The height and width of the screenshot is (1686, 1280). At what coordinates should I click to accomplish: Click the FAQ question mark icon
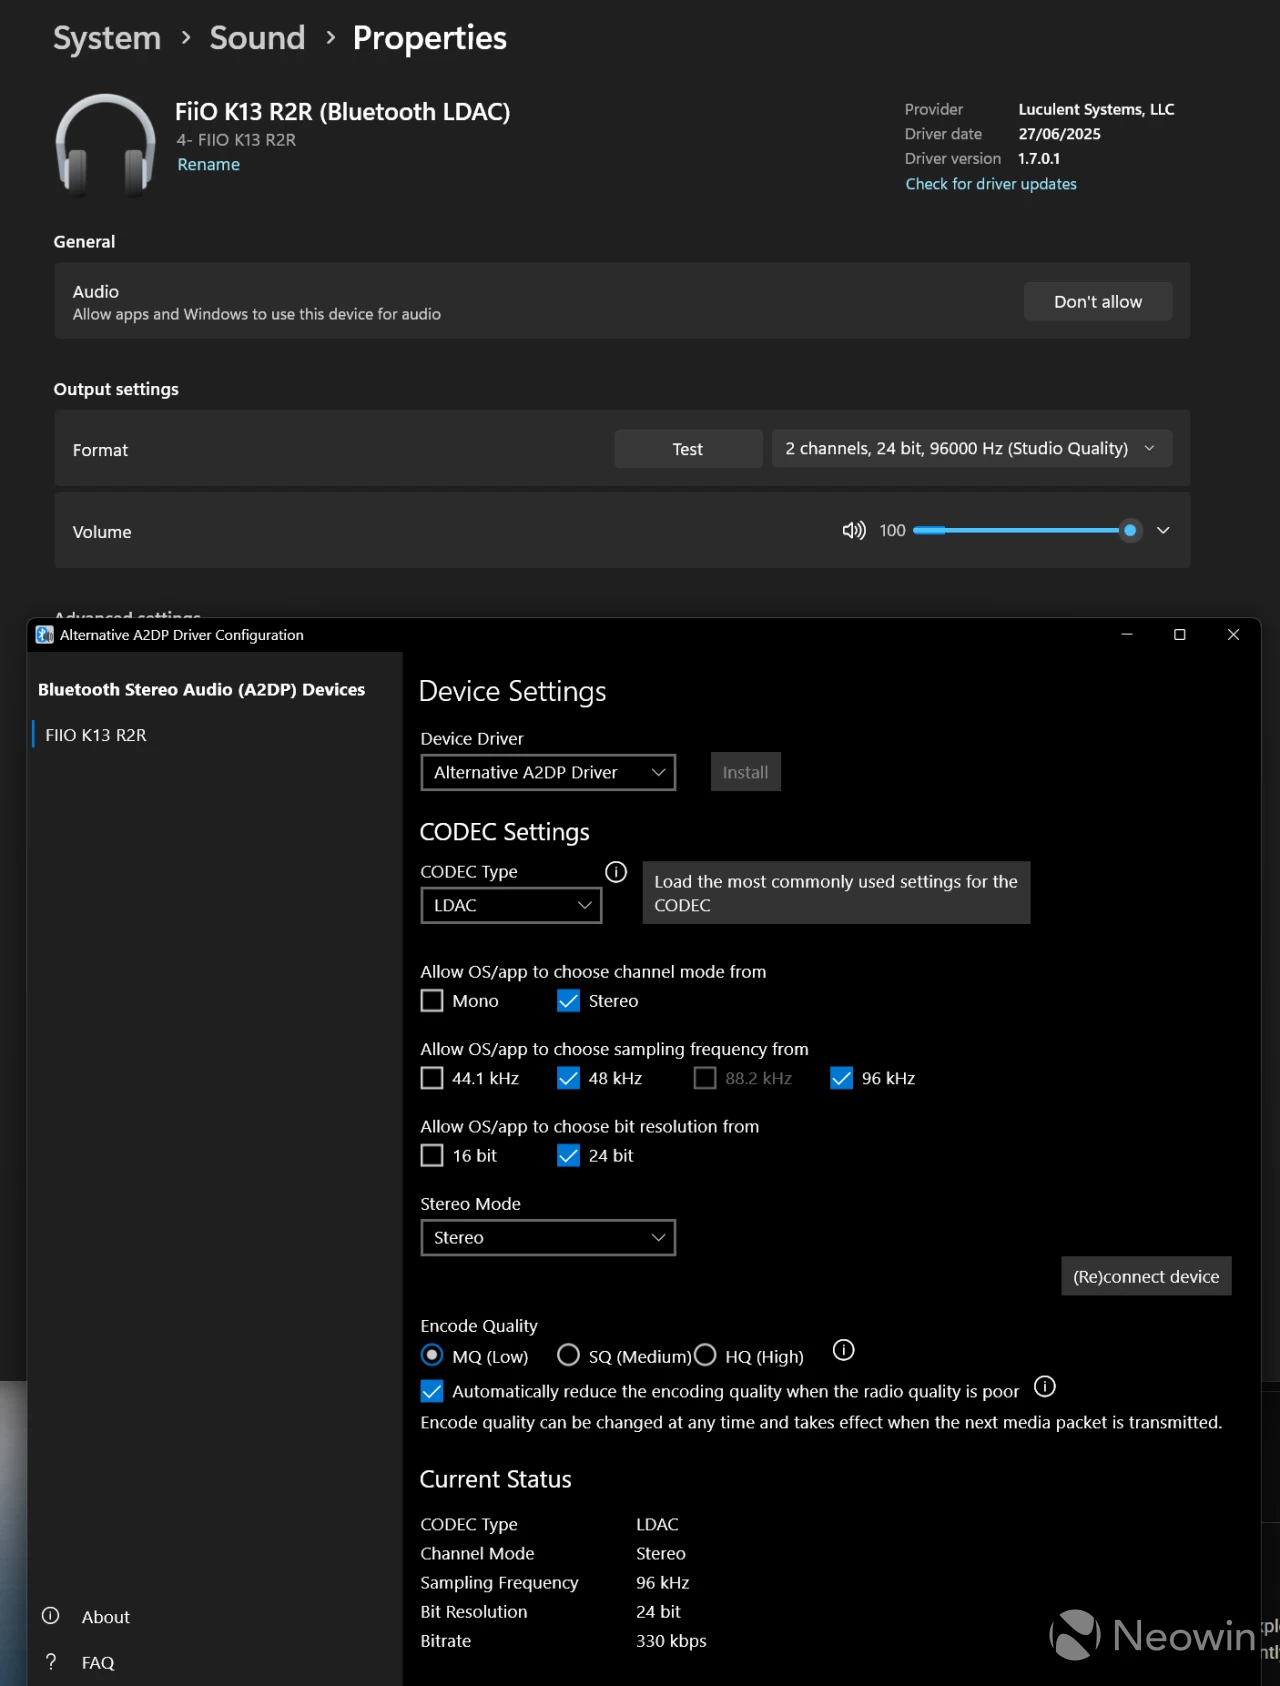coord(51,1661)
